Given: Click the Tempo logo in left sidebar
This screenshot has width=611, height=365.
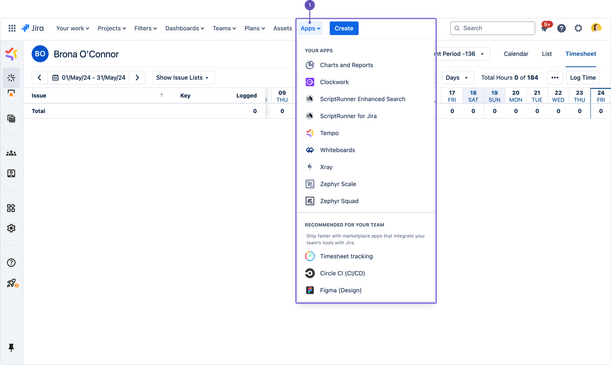Looking at the screenshot, I should (11, 54).
